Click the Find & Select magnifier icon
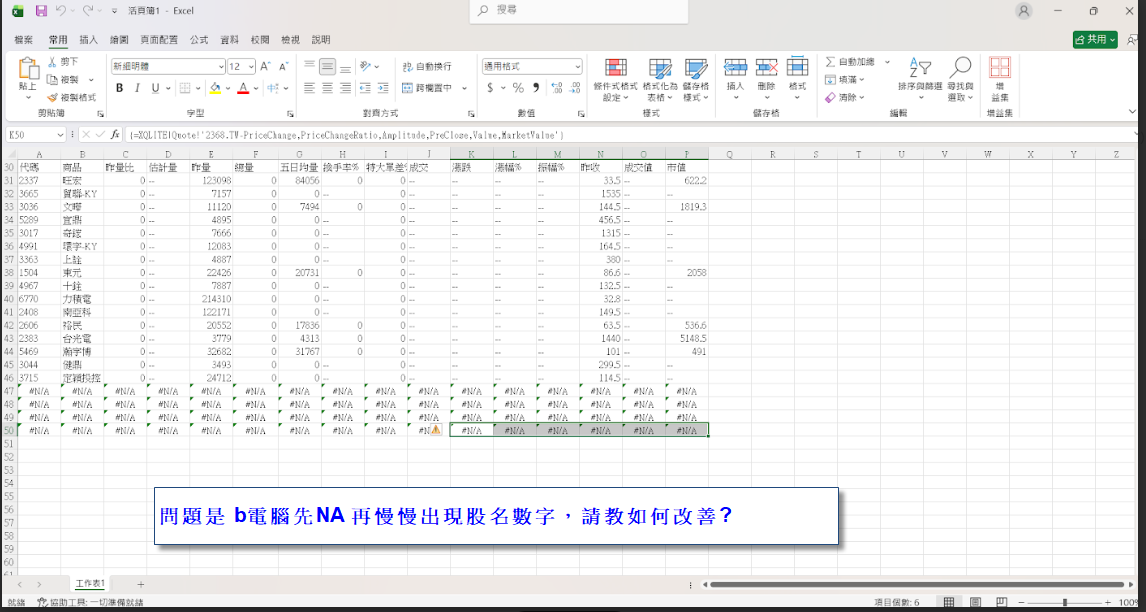Screen dimensions: 1146x612 960,78
